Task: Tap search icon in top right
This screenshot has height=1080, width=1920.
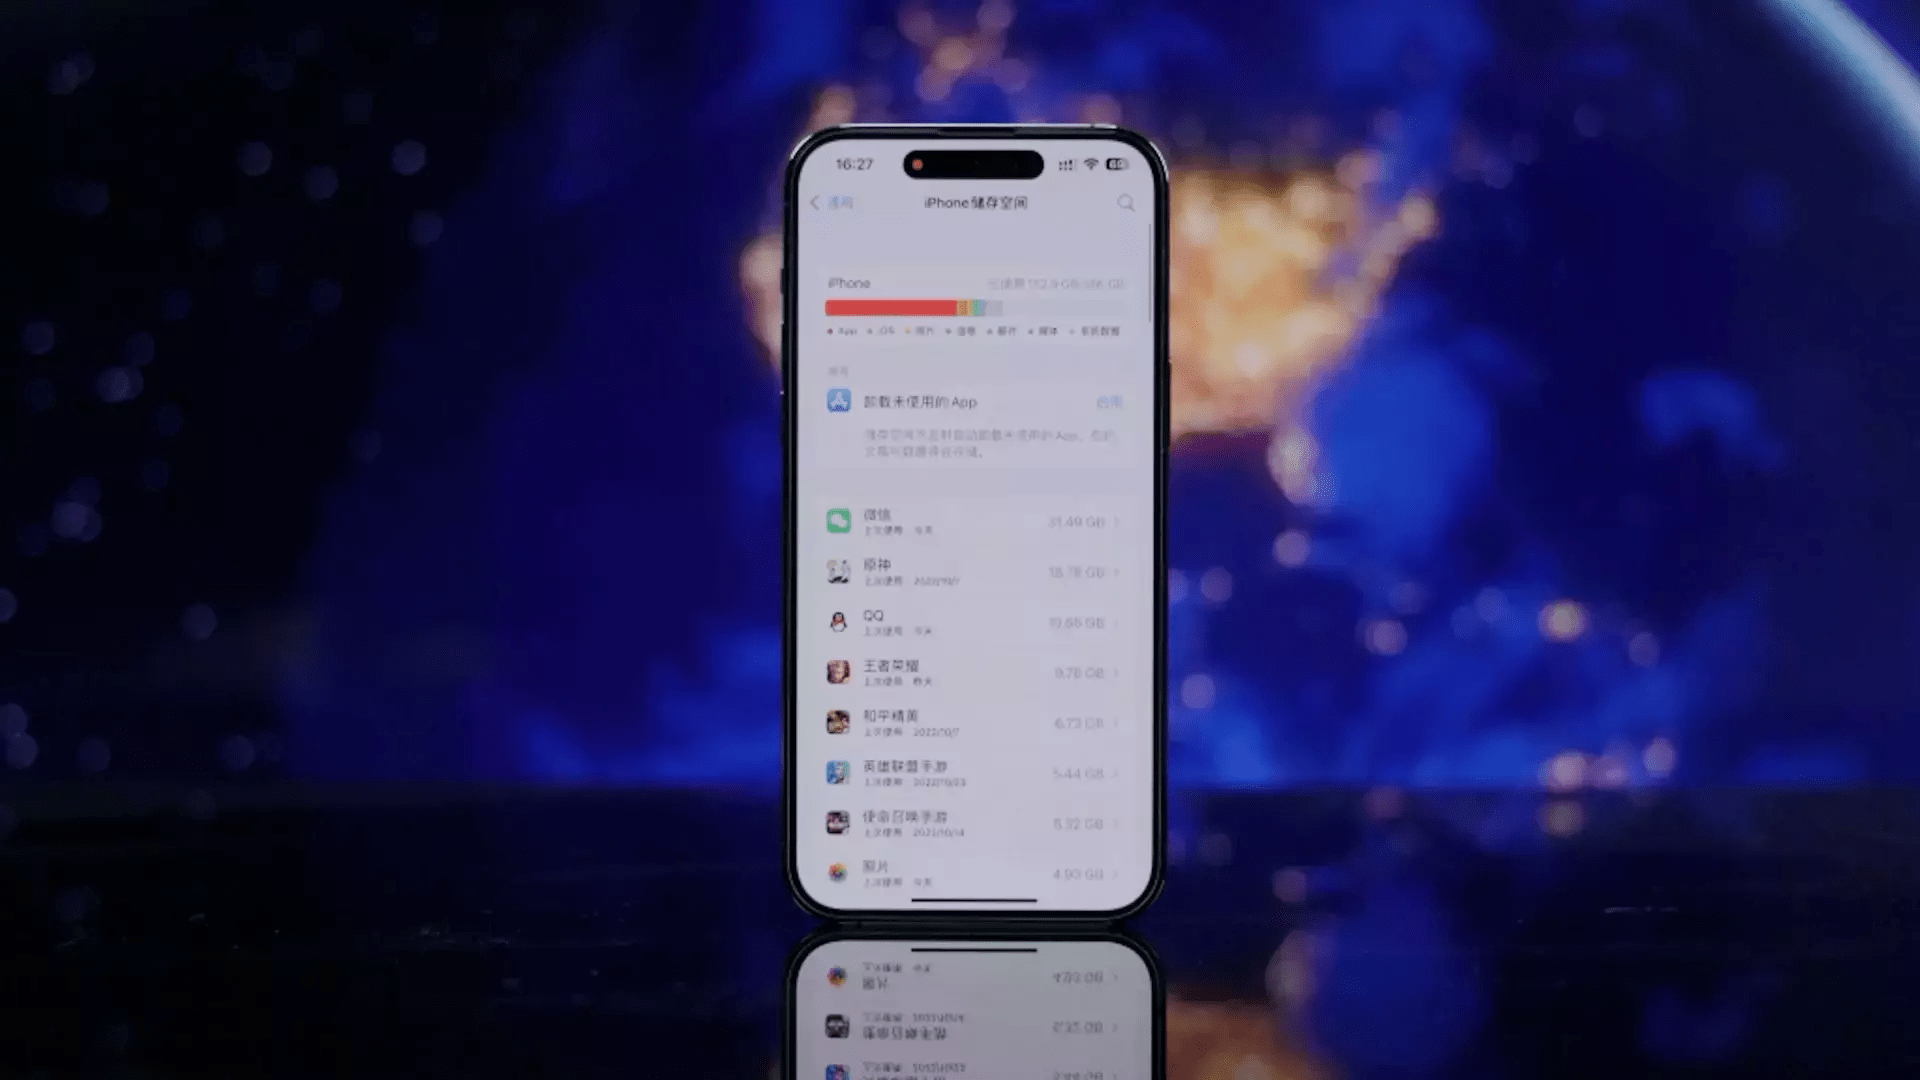Action: tap(1127, 203)
